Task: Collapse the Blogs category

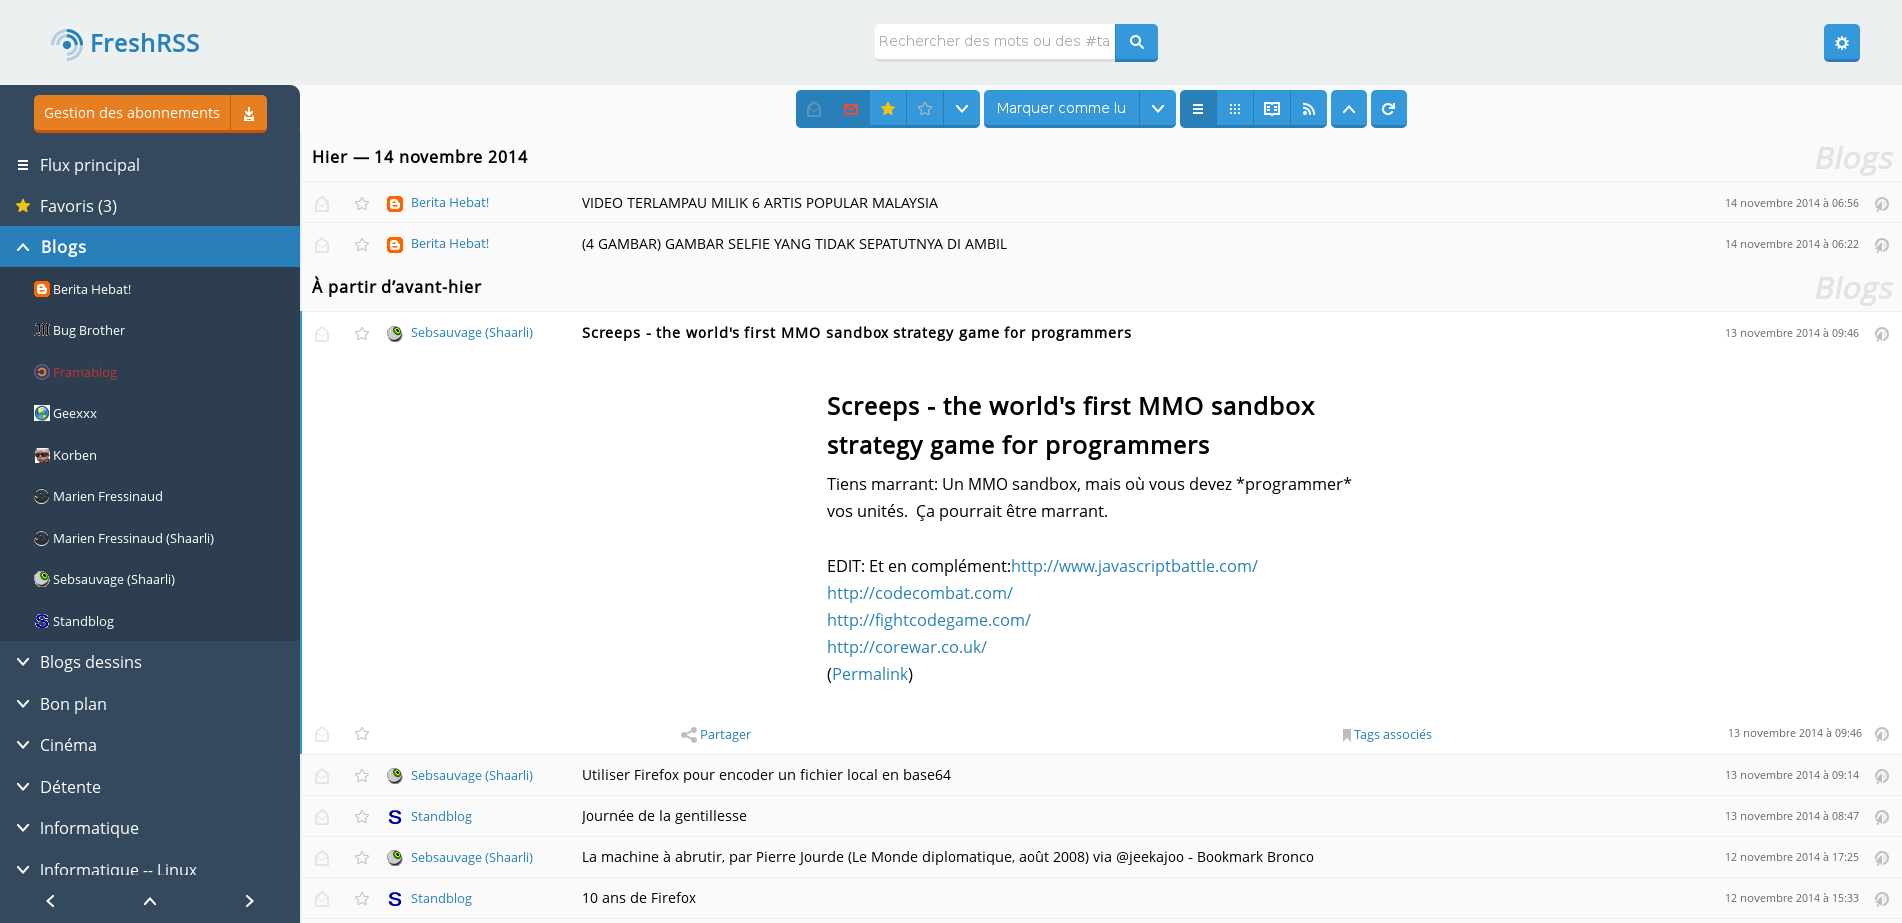Action: 24,247
